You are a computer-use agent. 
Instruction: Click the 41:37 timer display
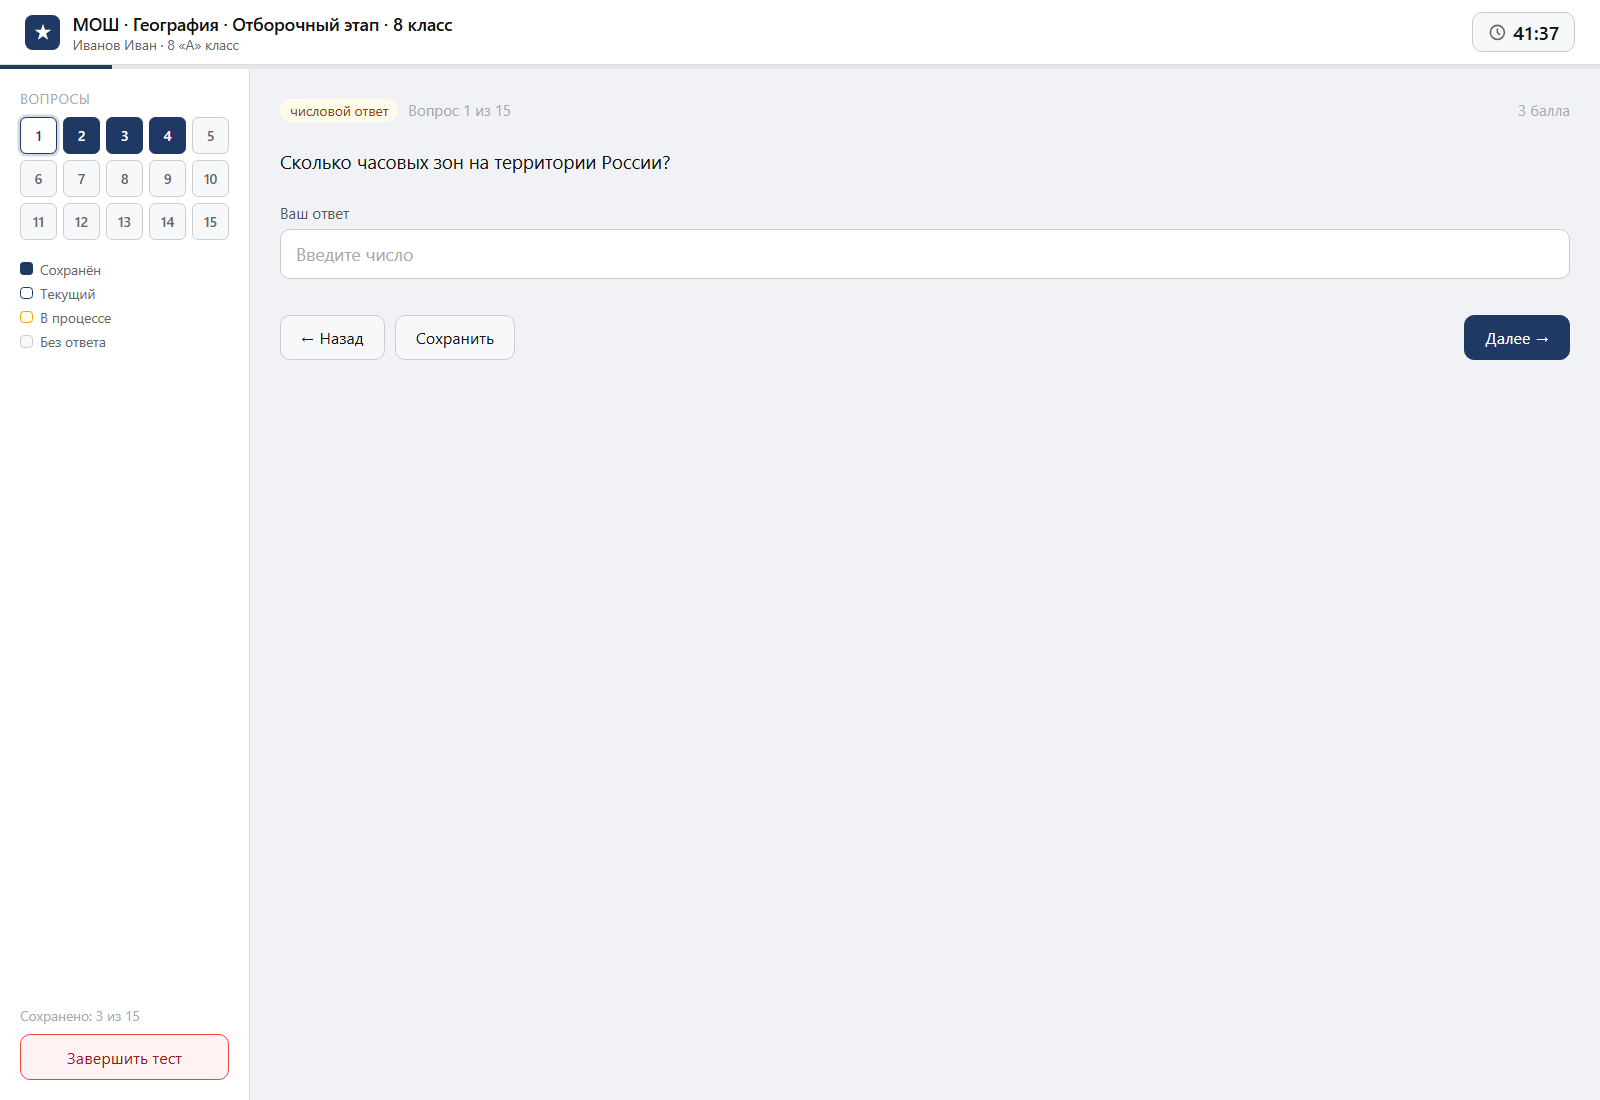(x=1523, y=33)
